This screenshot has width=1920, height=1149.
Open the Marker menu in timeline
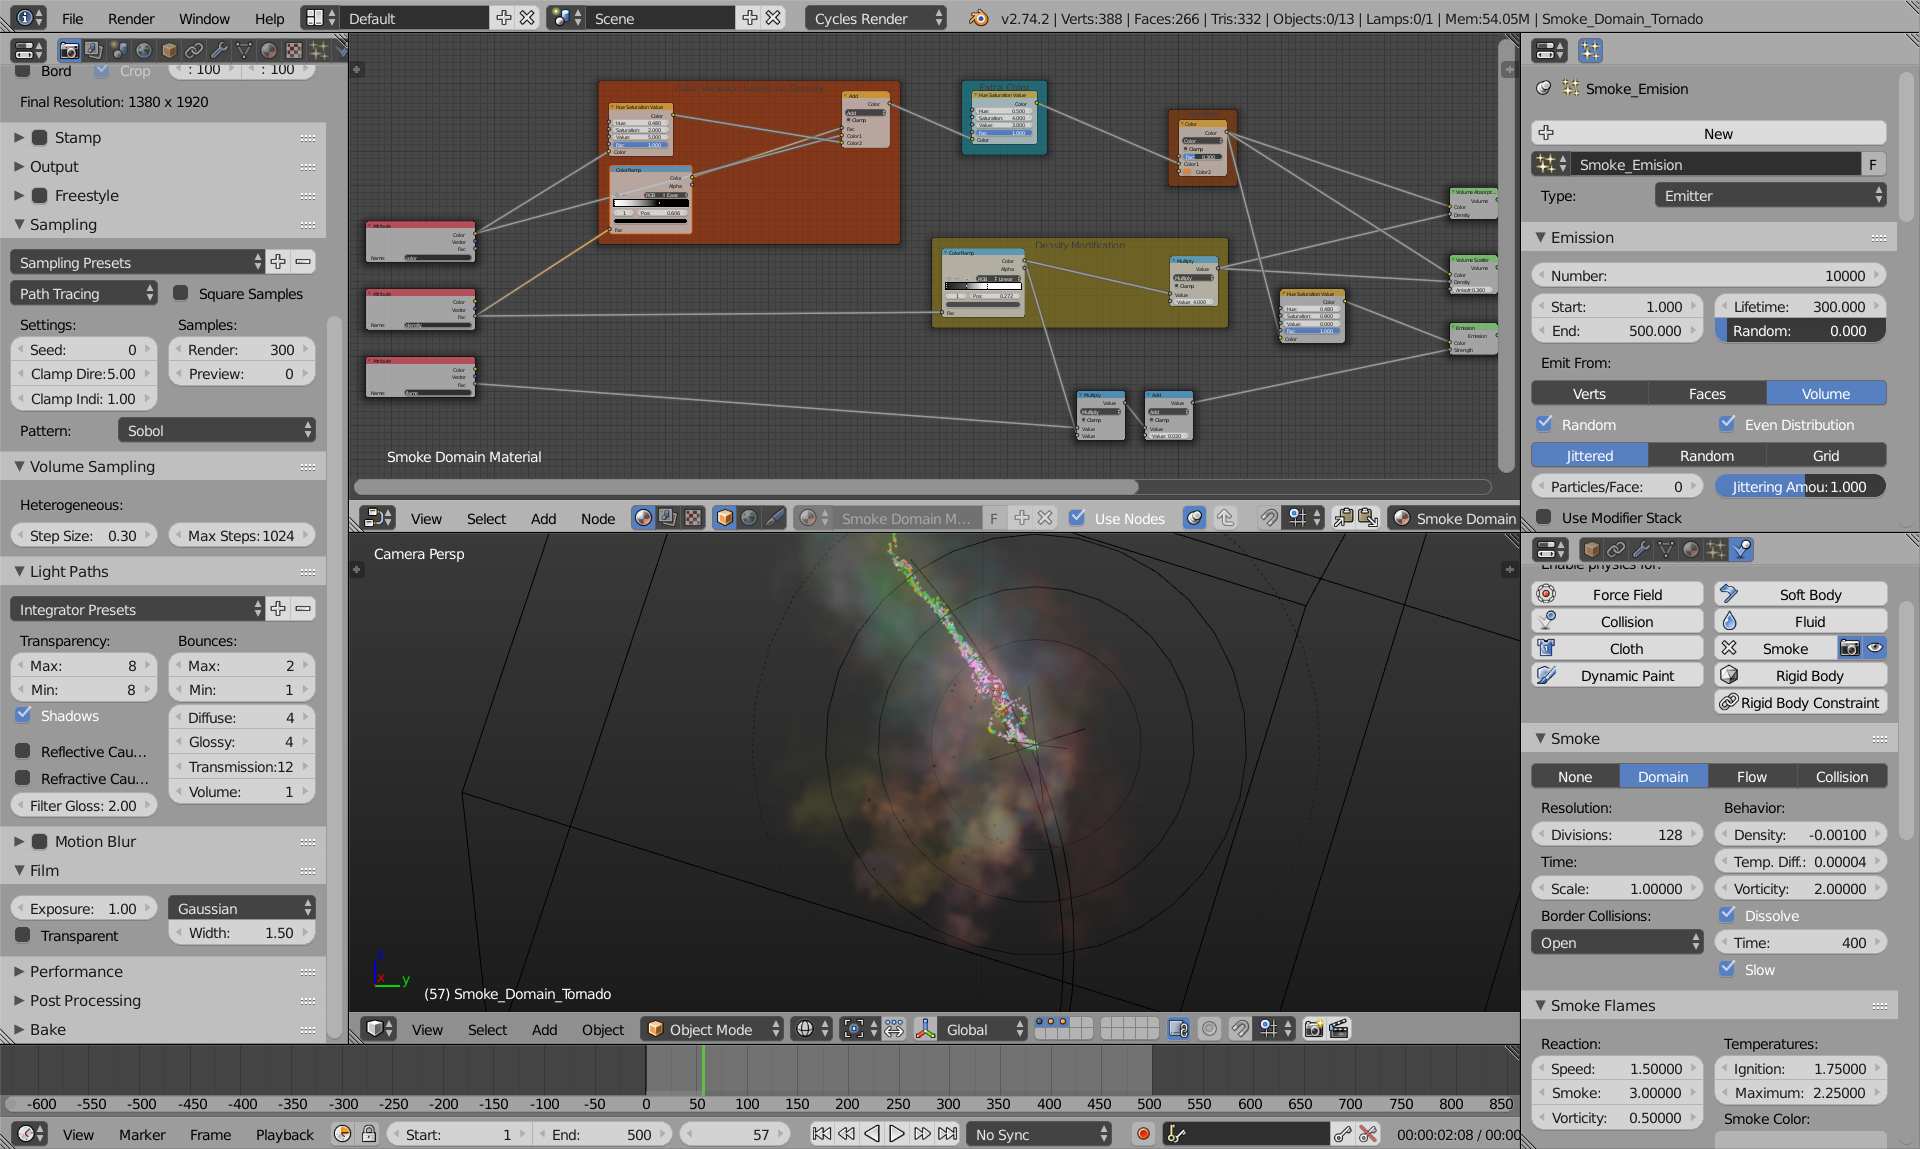[142, 1134]
